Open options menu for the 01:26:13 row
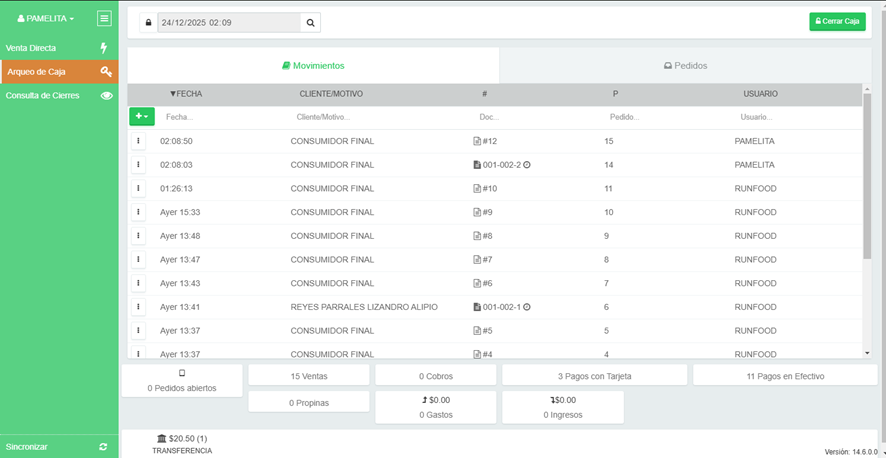 tap(138, 189)
